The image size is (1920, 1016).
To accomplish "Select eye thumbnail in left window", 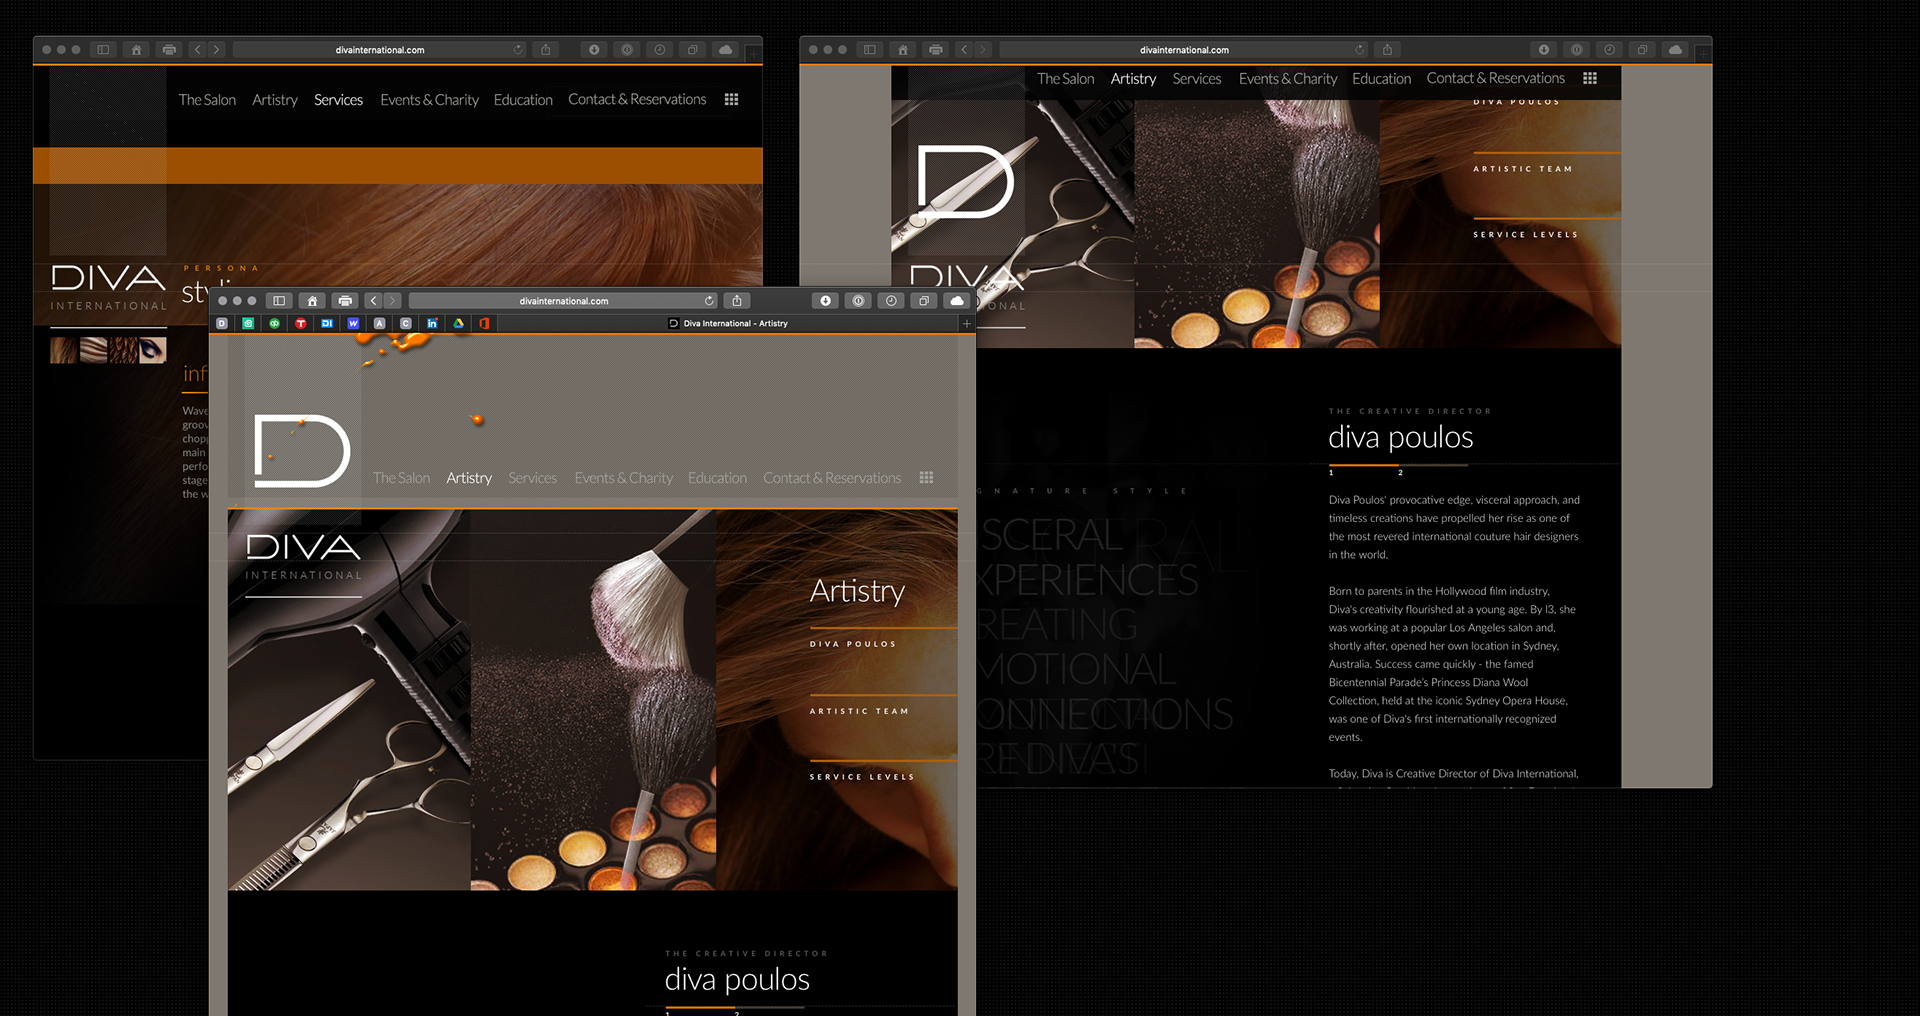I will tap(153, 350).
